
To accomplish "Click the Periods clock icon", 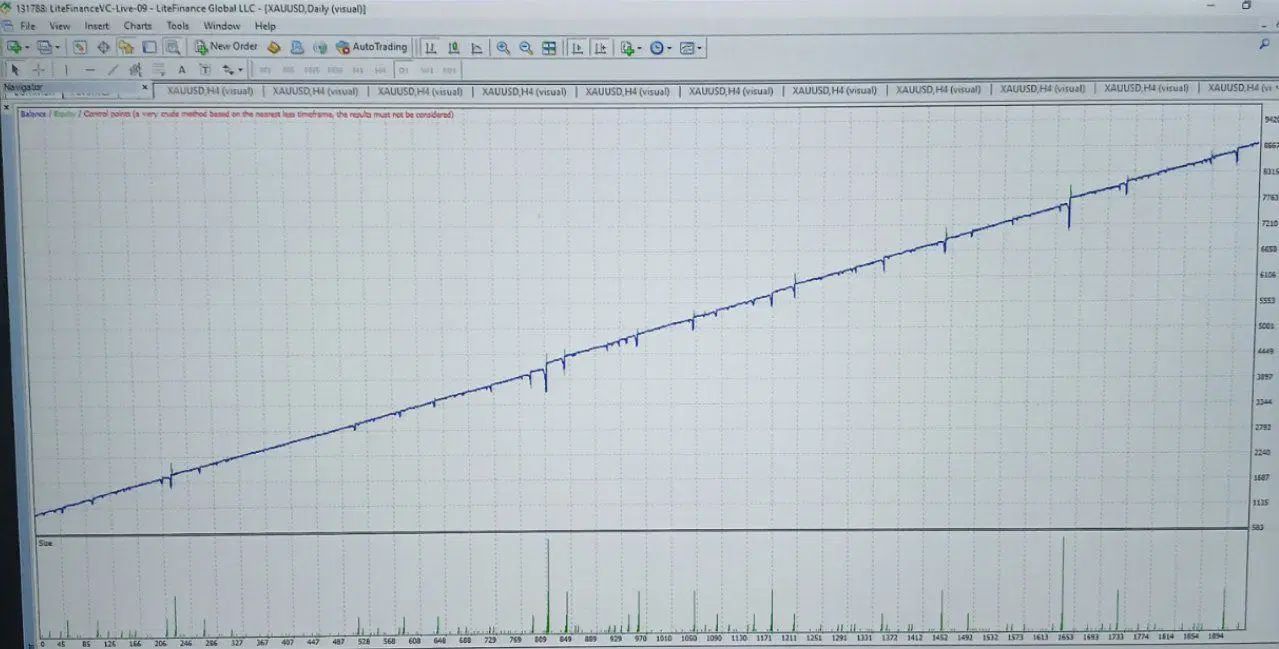I will [x=656, y=47].
